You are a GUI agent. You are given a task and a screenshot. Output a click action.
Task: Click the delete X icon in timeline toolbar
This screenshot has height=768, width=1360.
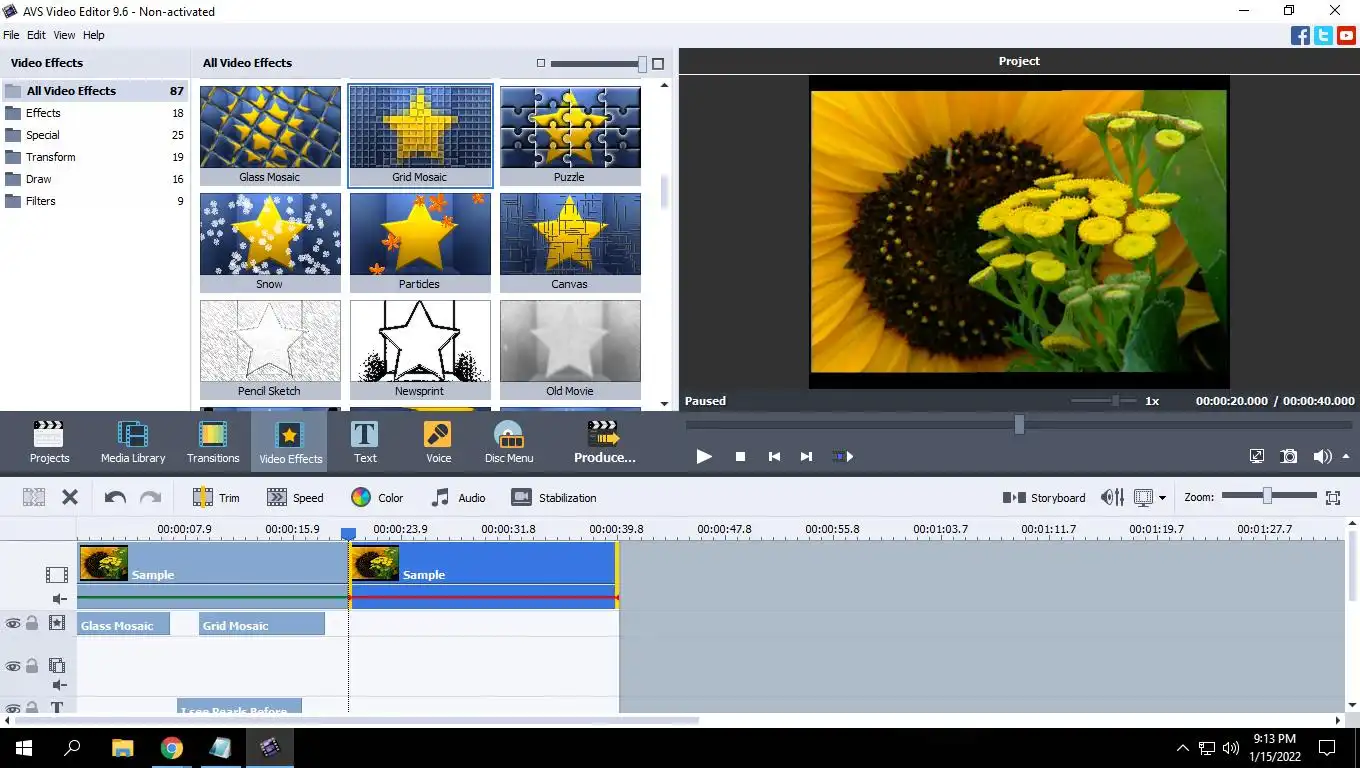(x=70, y=497)
